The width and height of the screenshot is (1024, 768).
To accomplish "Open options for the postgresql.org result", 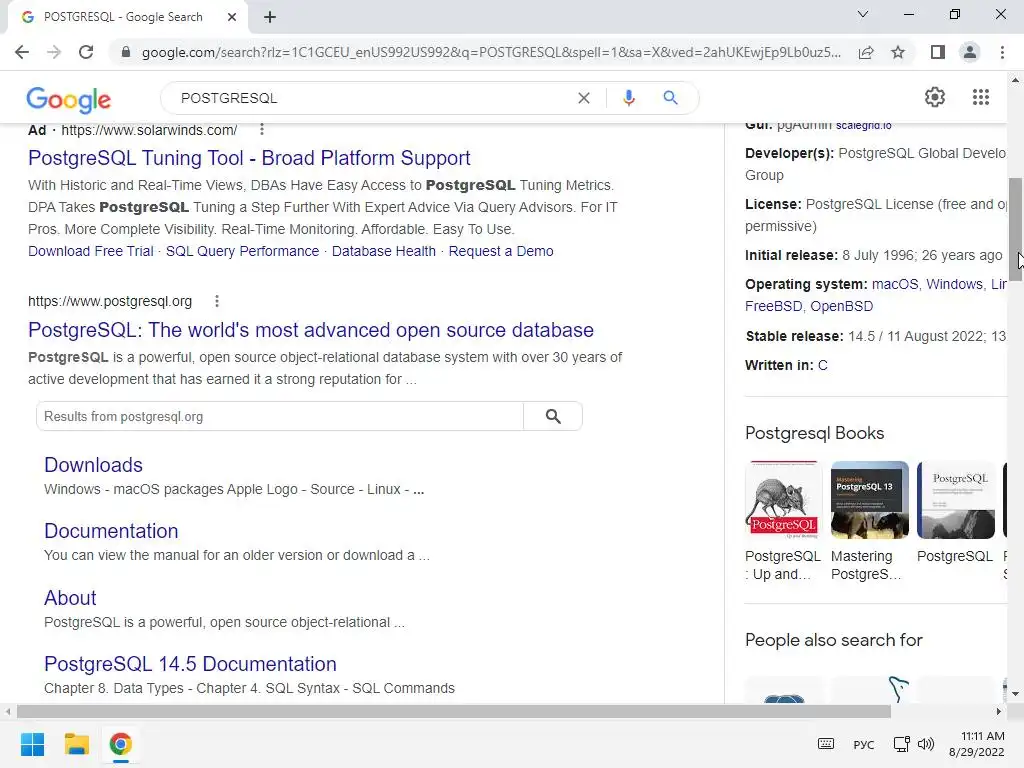I will coord(217,301).
